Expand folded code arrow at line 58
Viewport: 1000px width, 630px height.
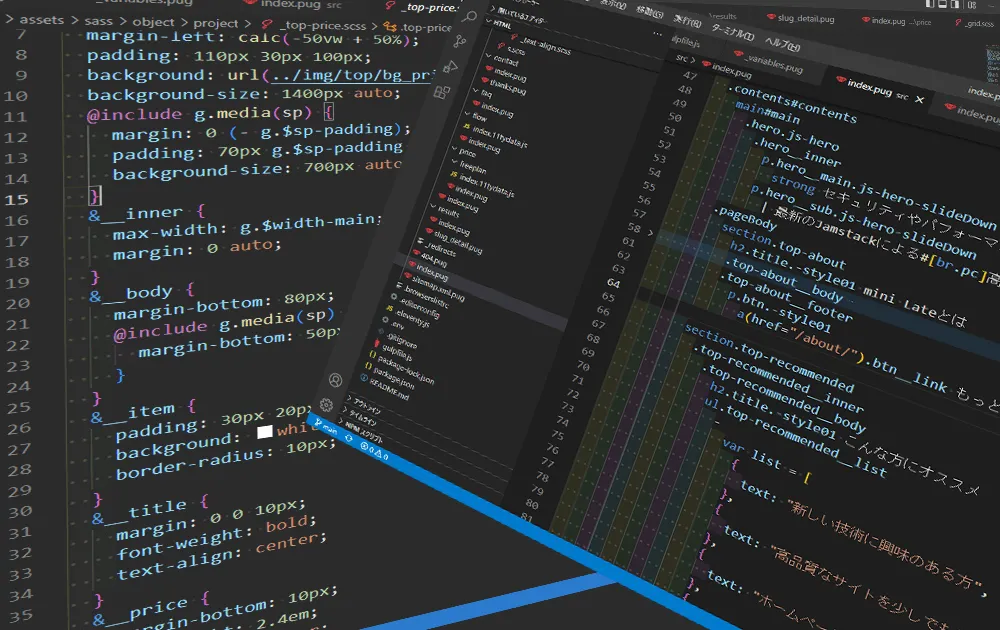(652, 232)
